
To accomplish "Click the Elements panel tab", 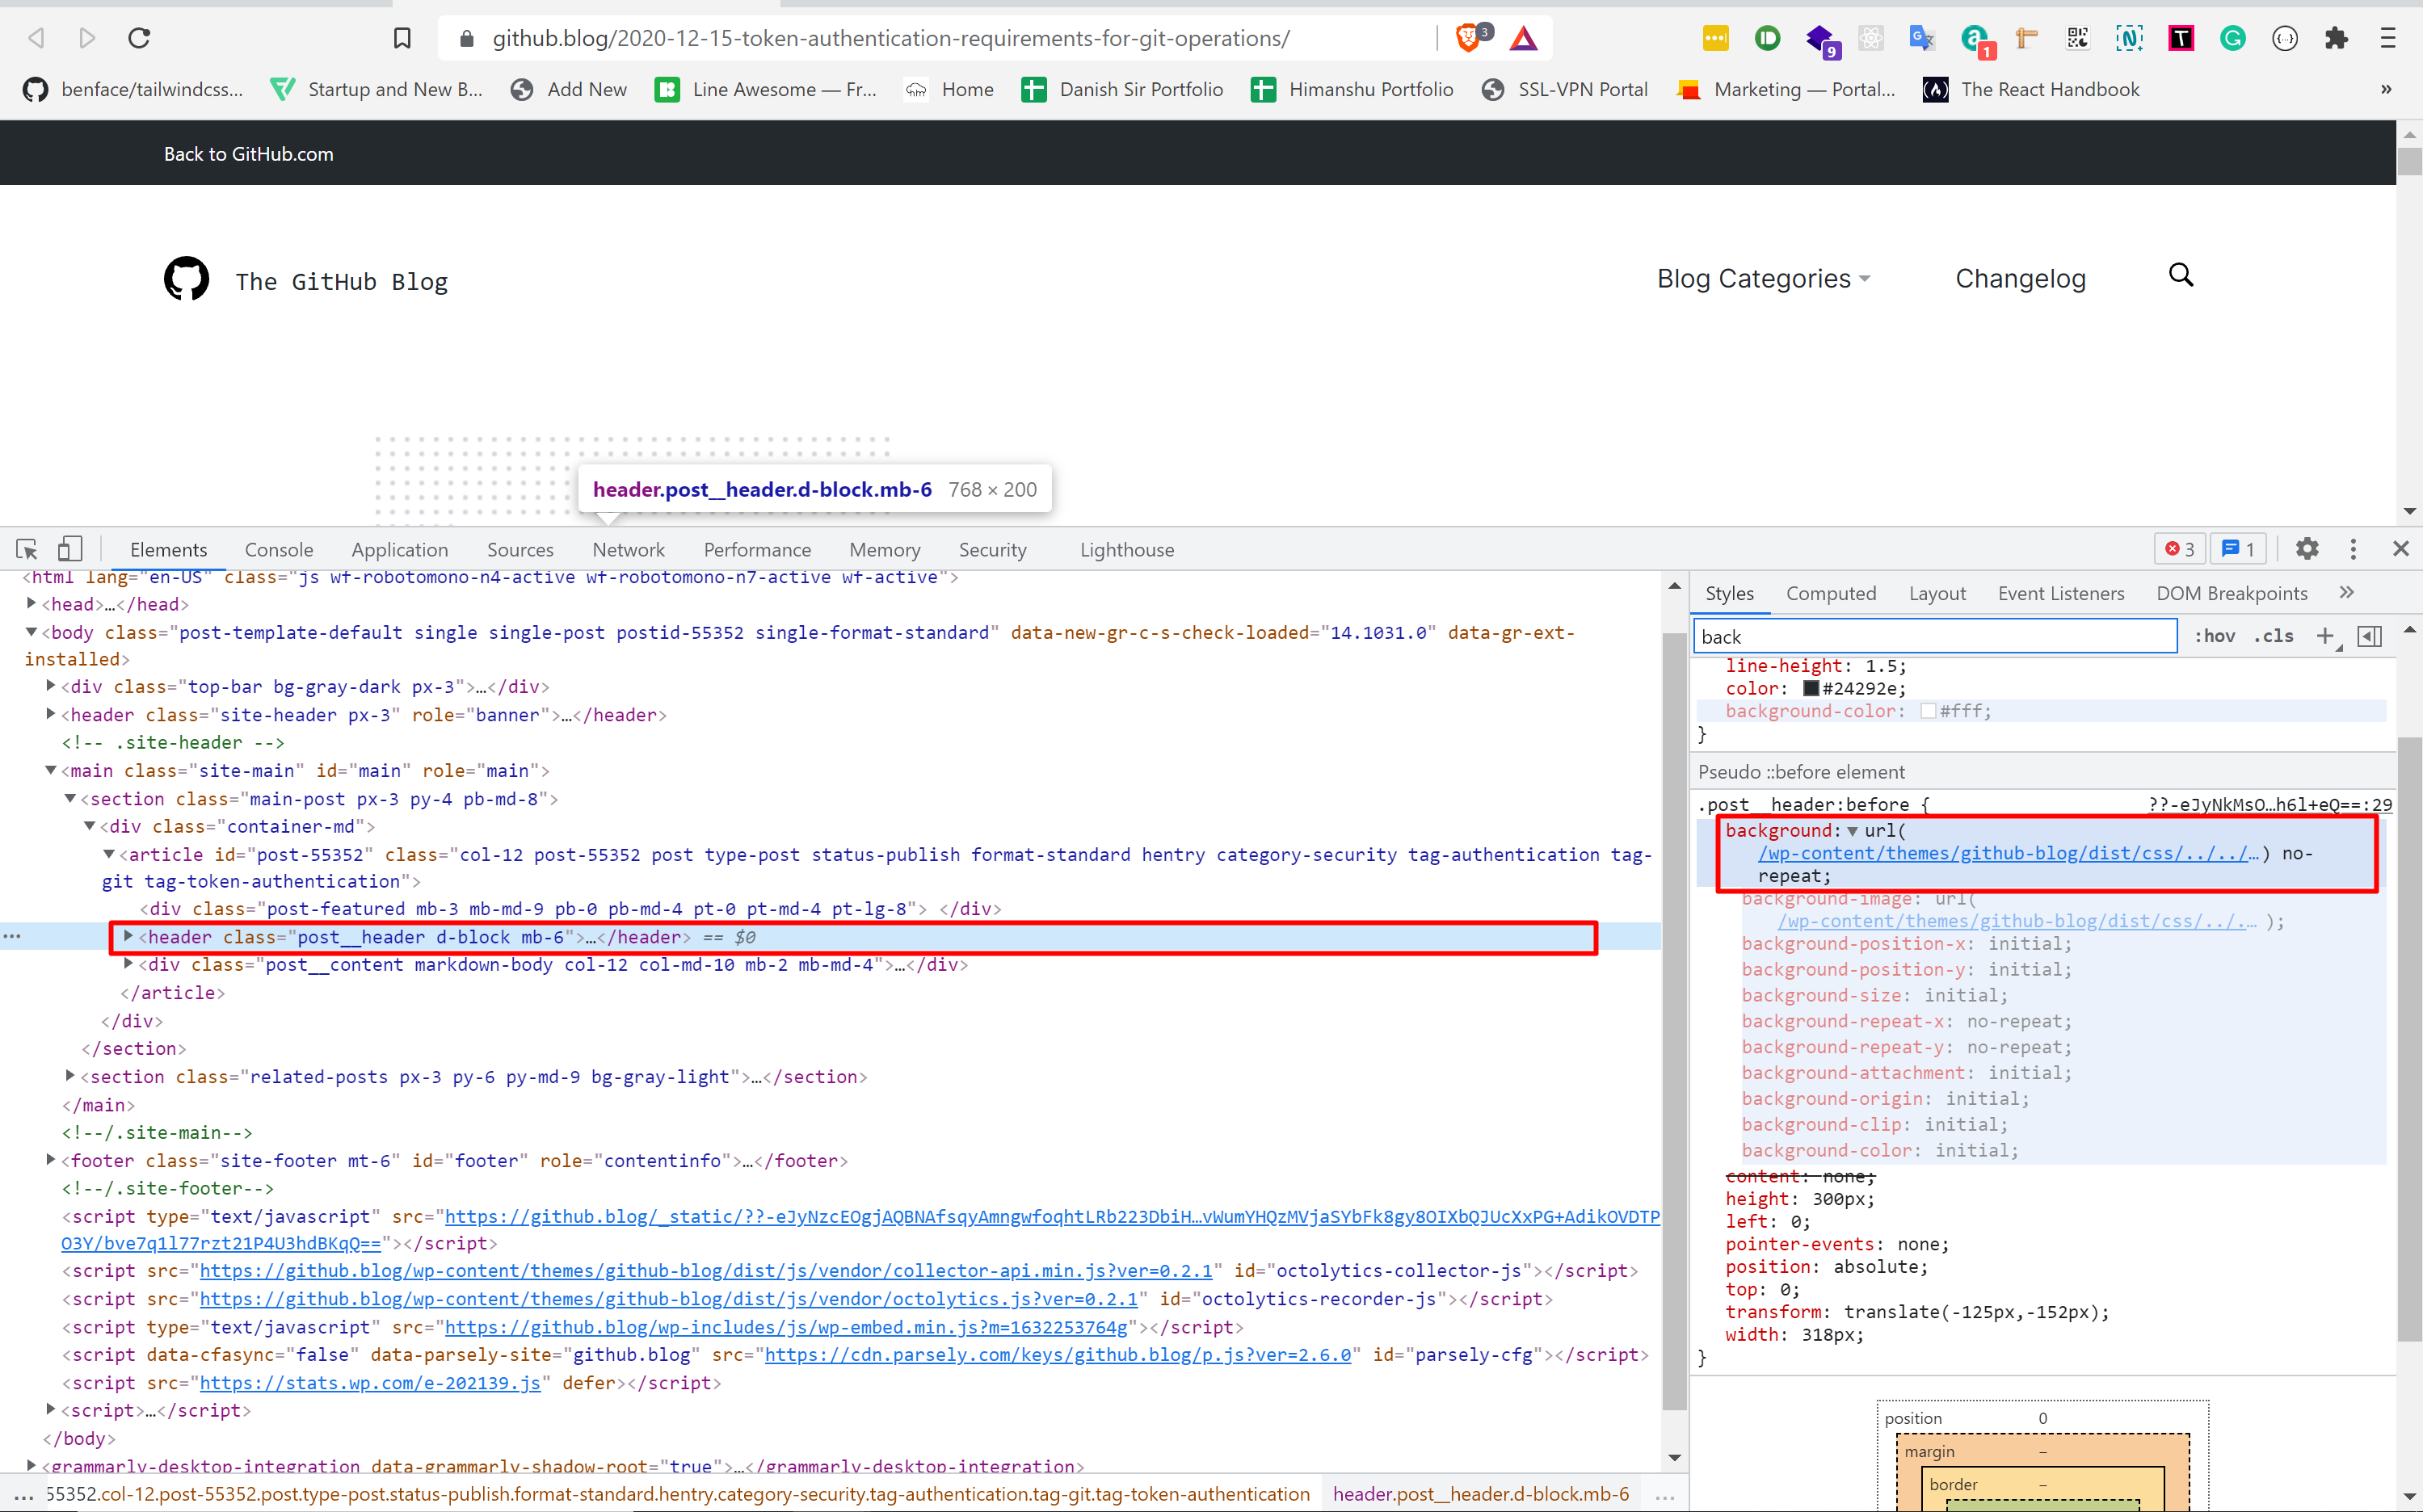I will pyautogui.click(x=170, y=548).
